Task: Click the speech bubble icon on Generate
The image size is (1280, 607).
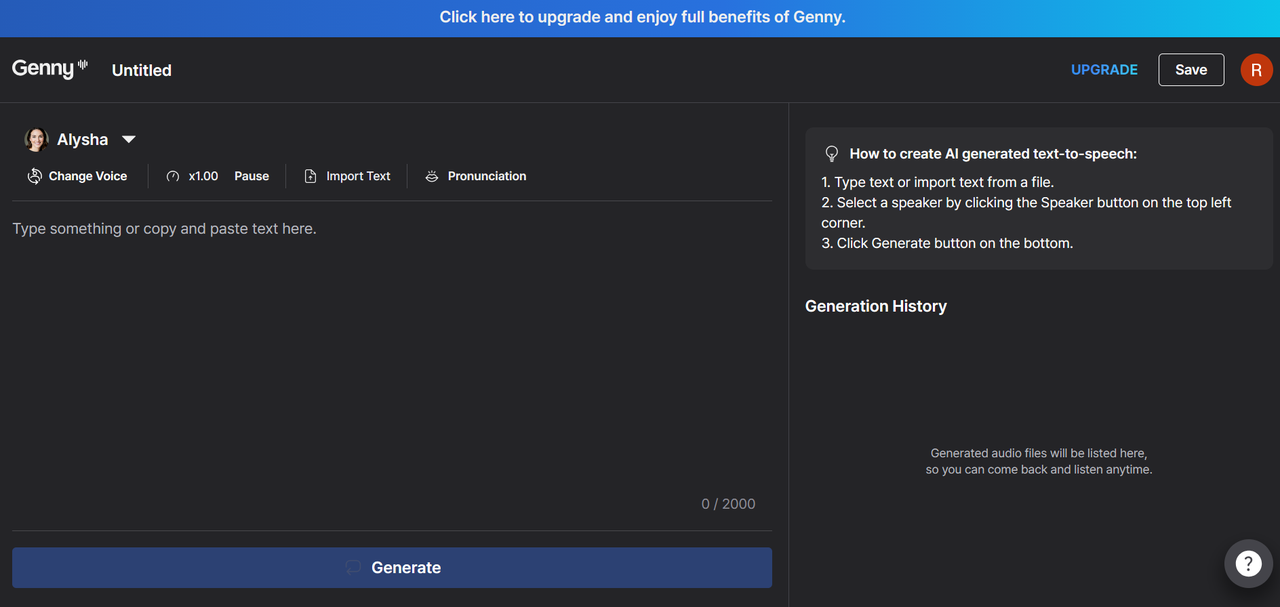Action: [353, 567]
